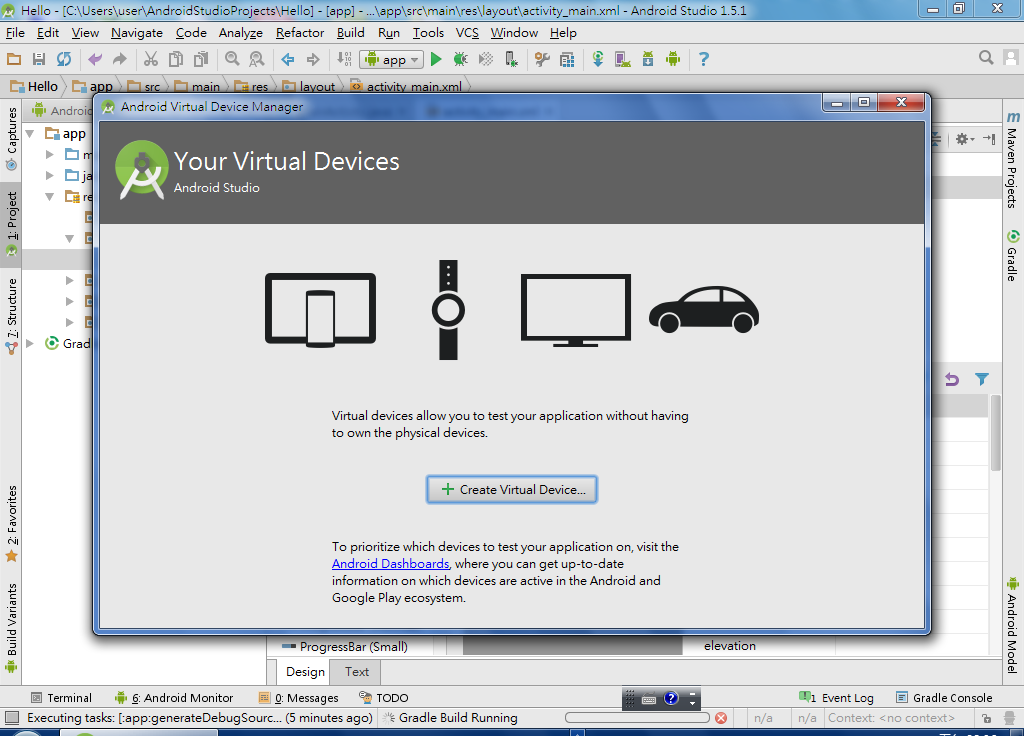Click the Search Everywhere magnifier icon
Viewport: 1024px width, 736px height.
pyautogui.click(x=986, y=58)
